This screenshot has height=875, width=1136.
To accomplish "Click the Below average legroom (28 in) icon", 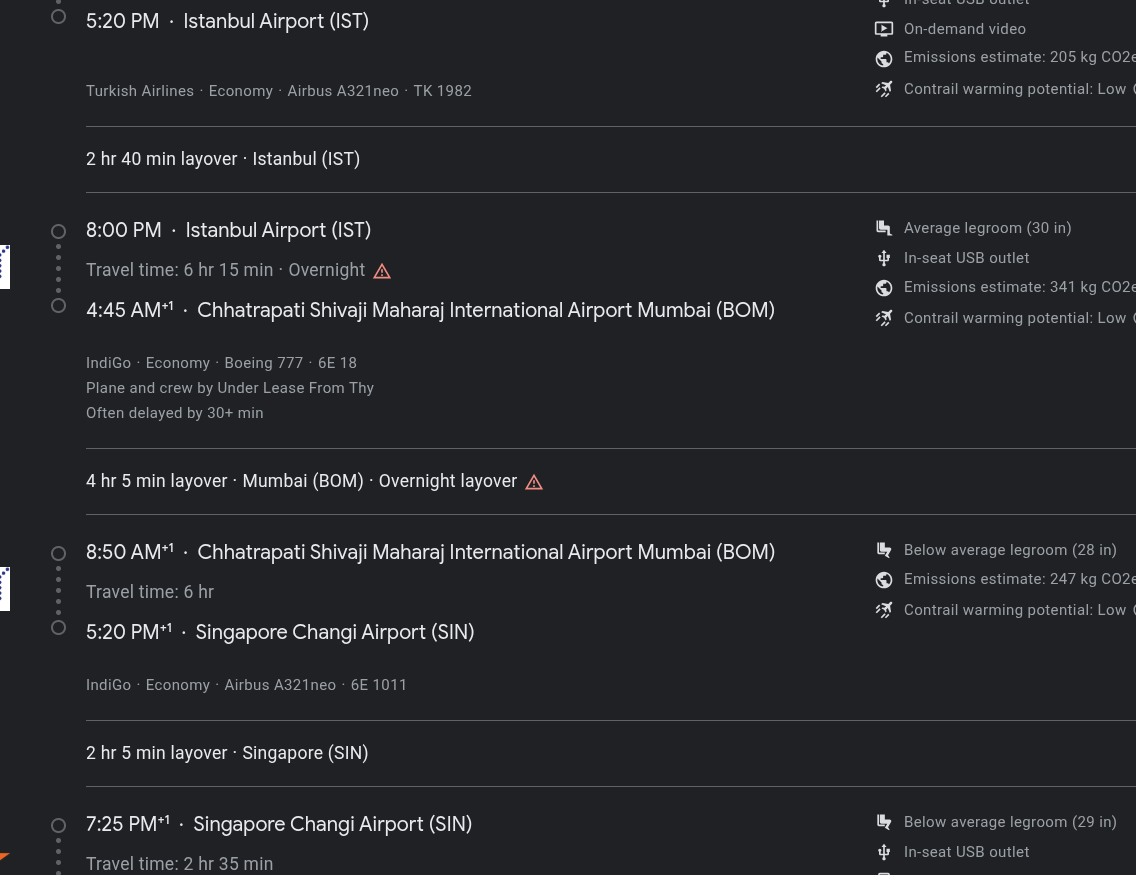I will tap(884, 551).
